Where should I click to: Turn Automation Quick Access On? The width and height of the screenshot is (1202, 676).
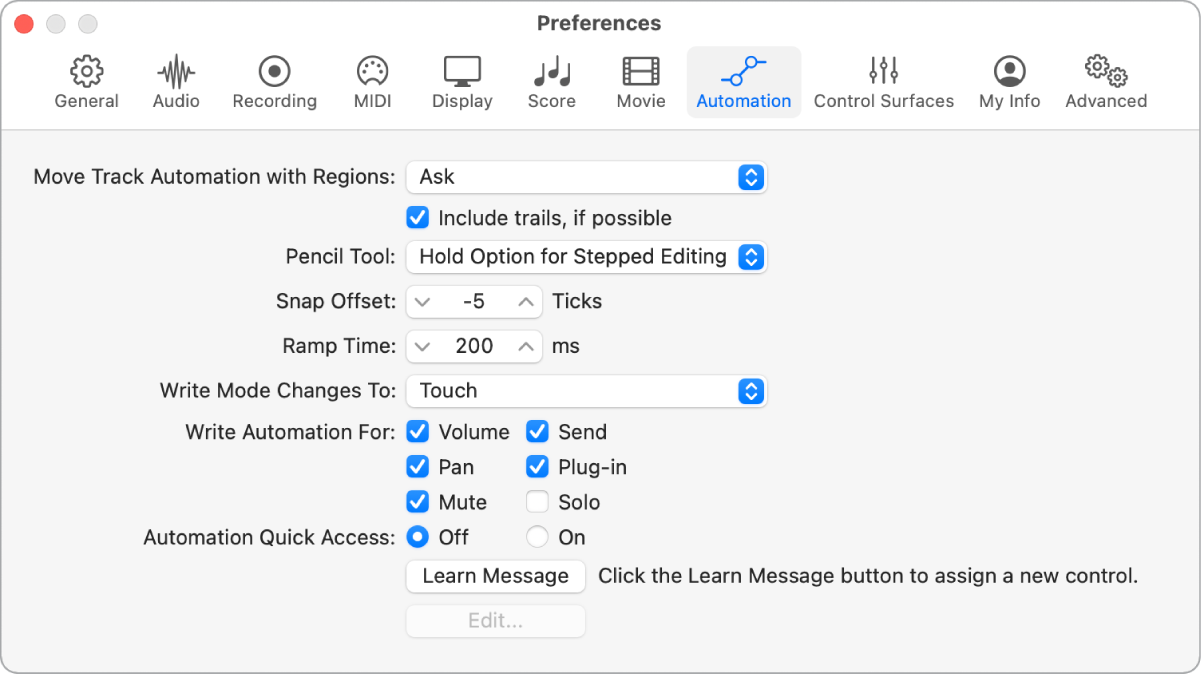[x=538, y=537]
